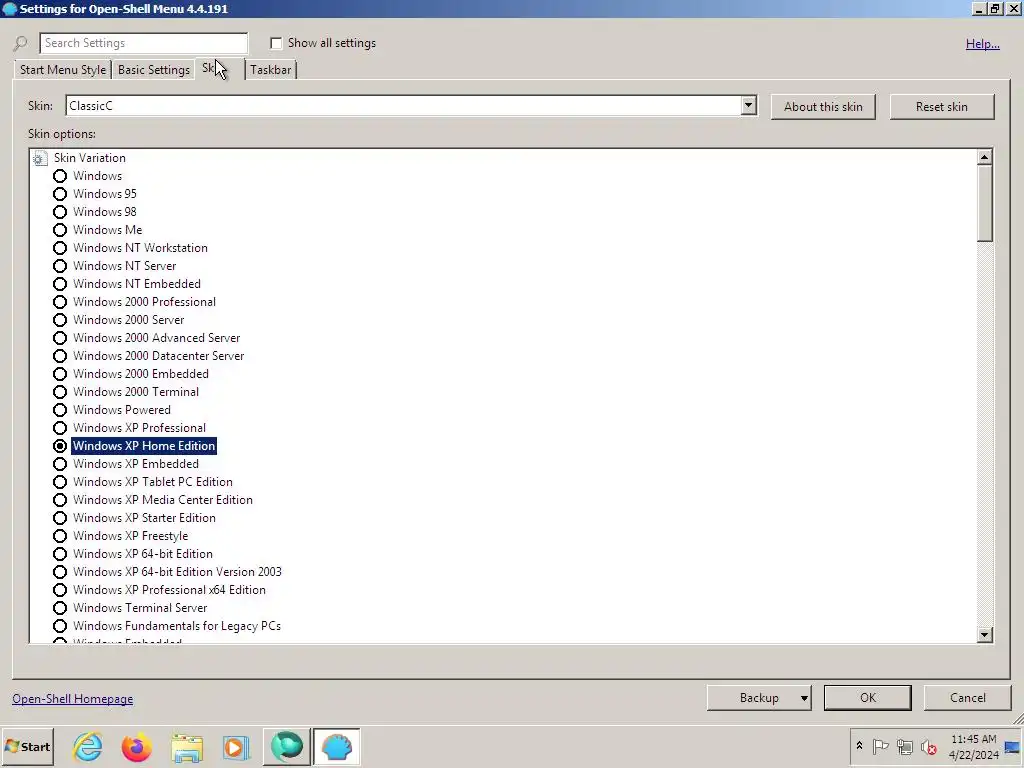Open the Skin dropdown arrow

[x=748, y=106]
